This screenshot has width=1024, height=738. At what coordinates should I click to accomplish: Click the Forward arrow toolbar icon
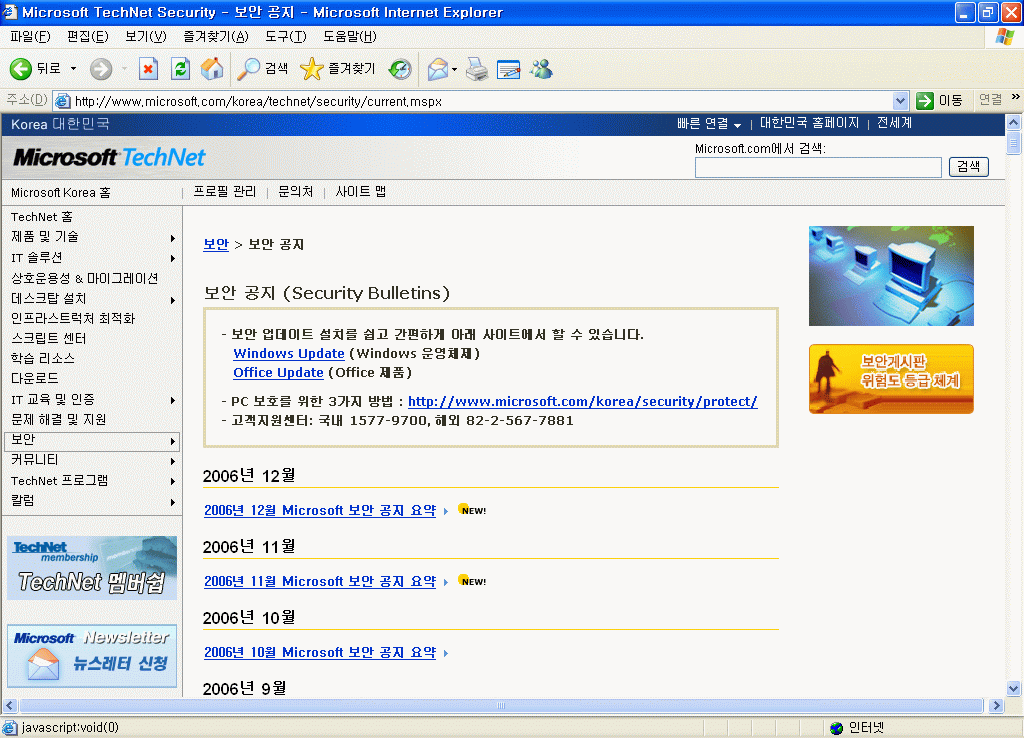[x=101, y=69]
